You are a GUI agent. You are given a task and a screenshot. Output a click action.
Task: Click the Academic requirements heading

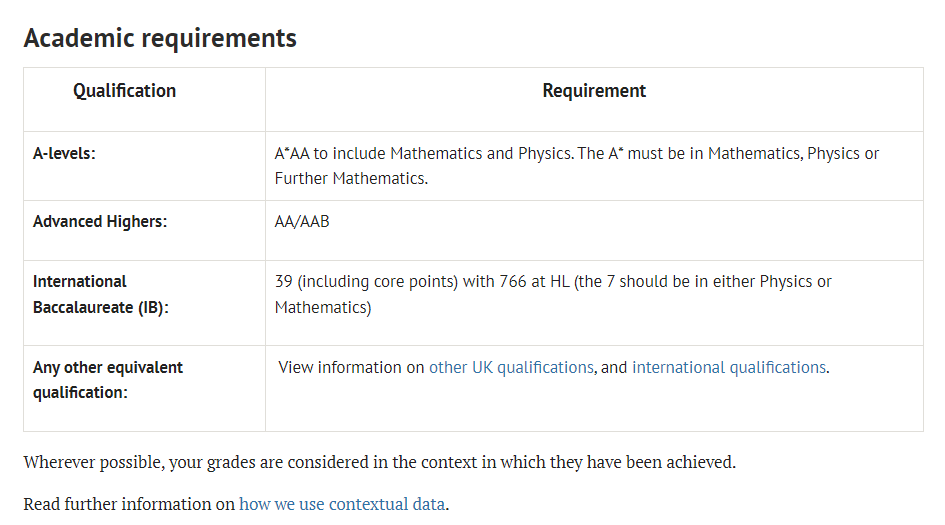coord(160,38)
